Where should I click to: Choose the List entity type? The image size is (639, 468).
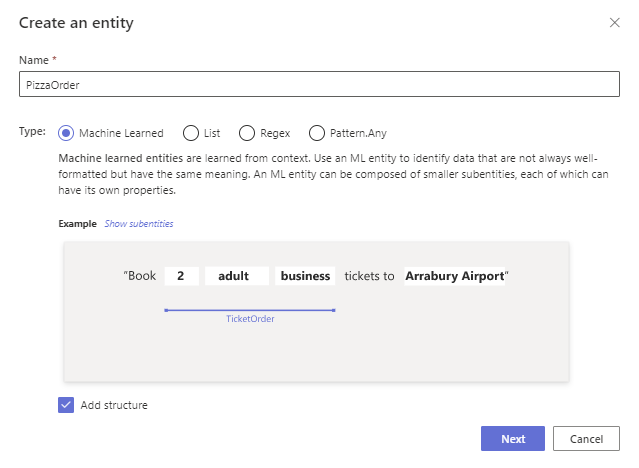point(188,133)
